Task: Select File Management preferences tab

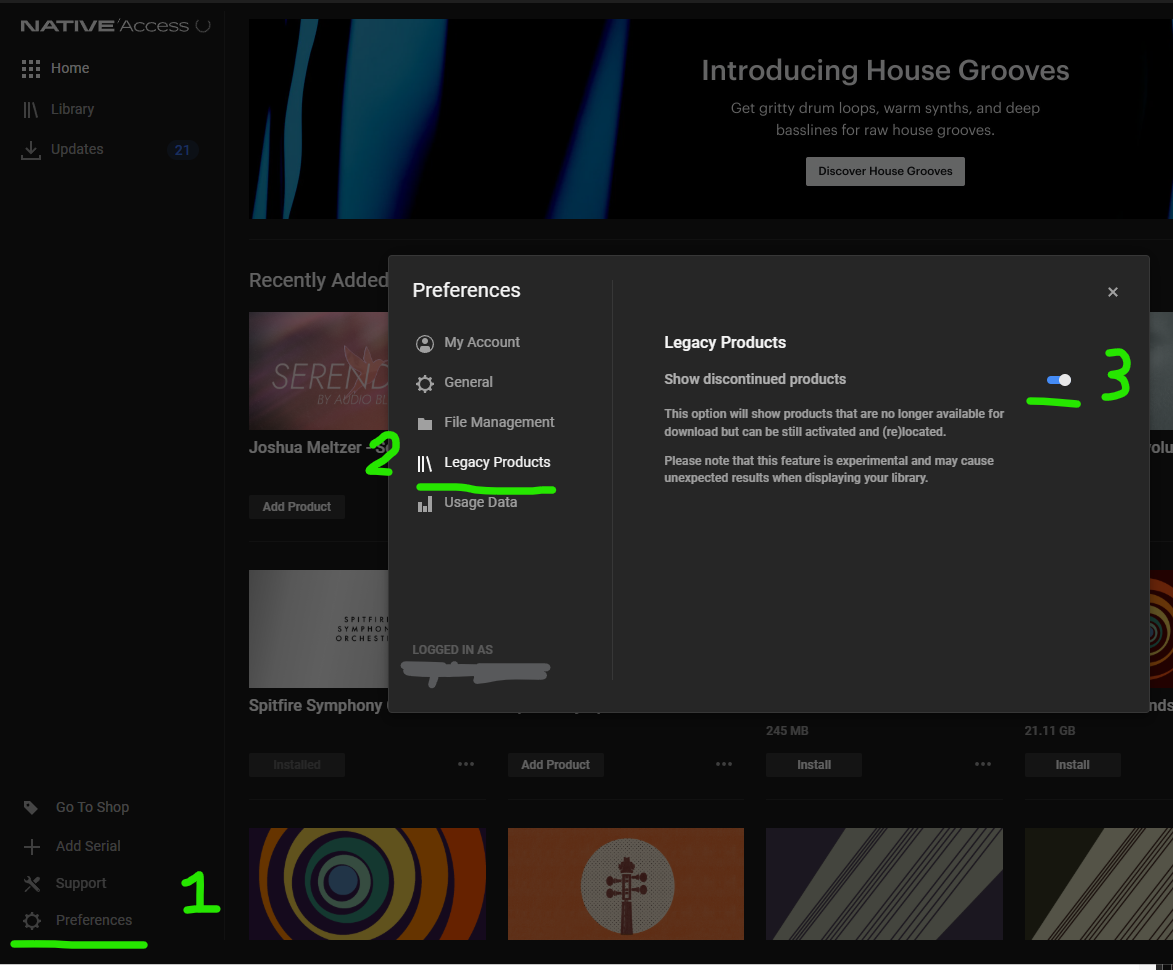Action: coord(499,422)
